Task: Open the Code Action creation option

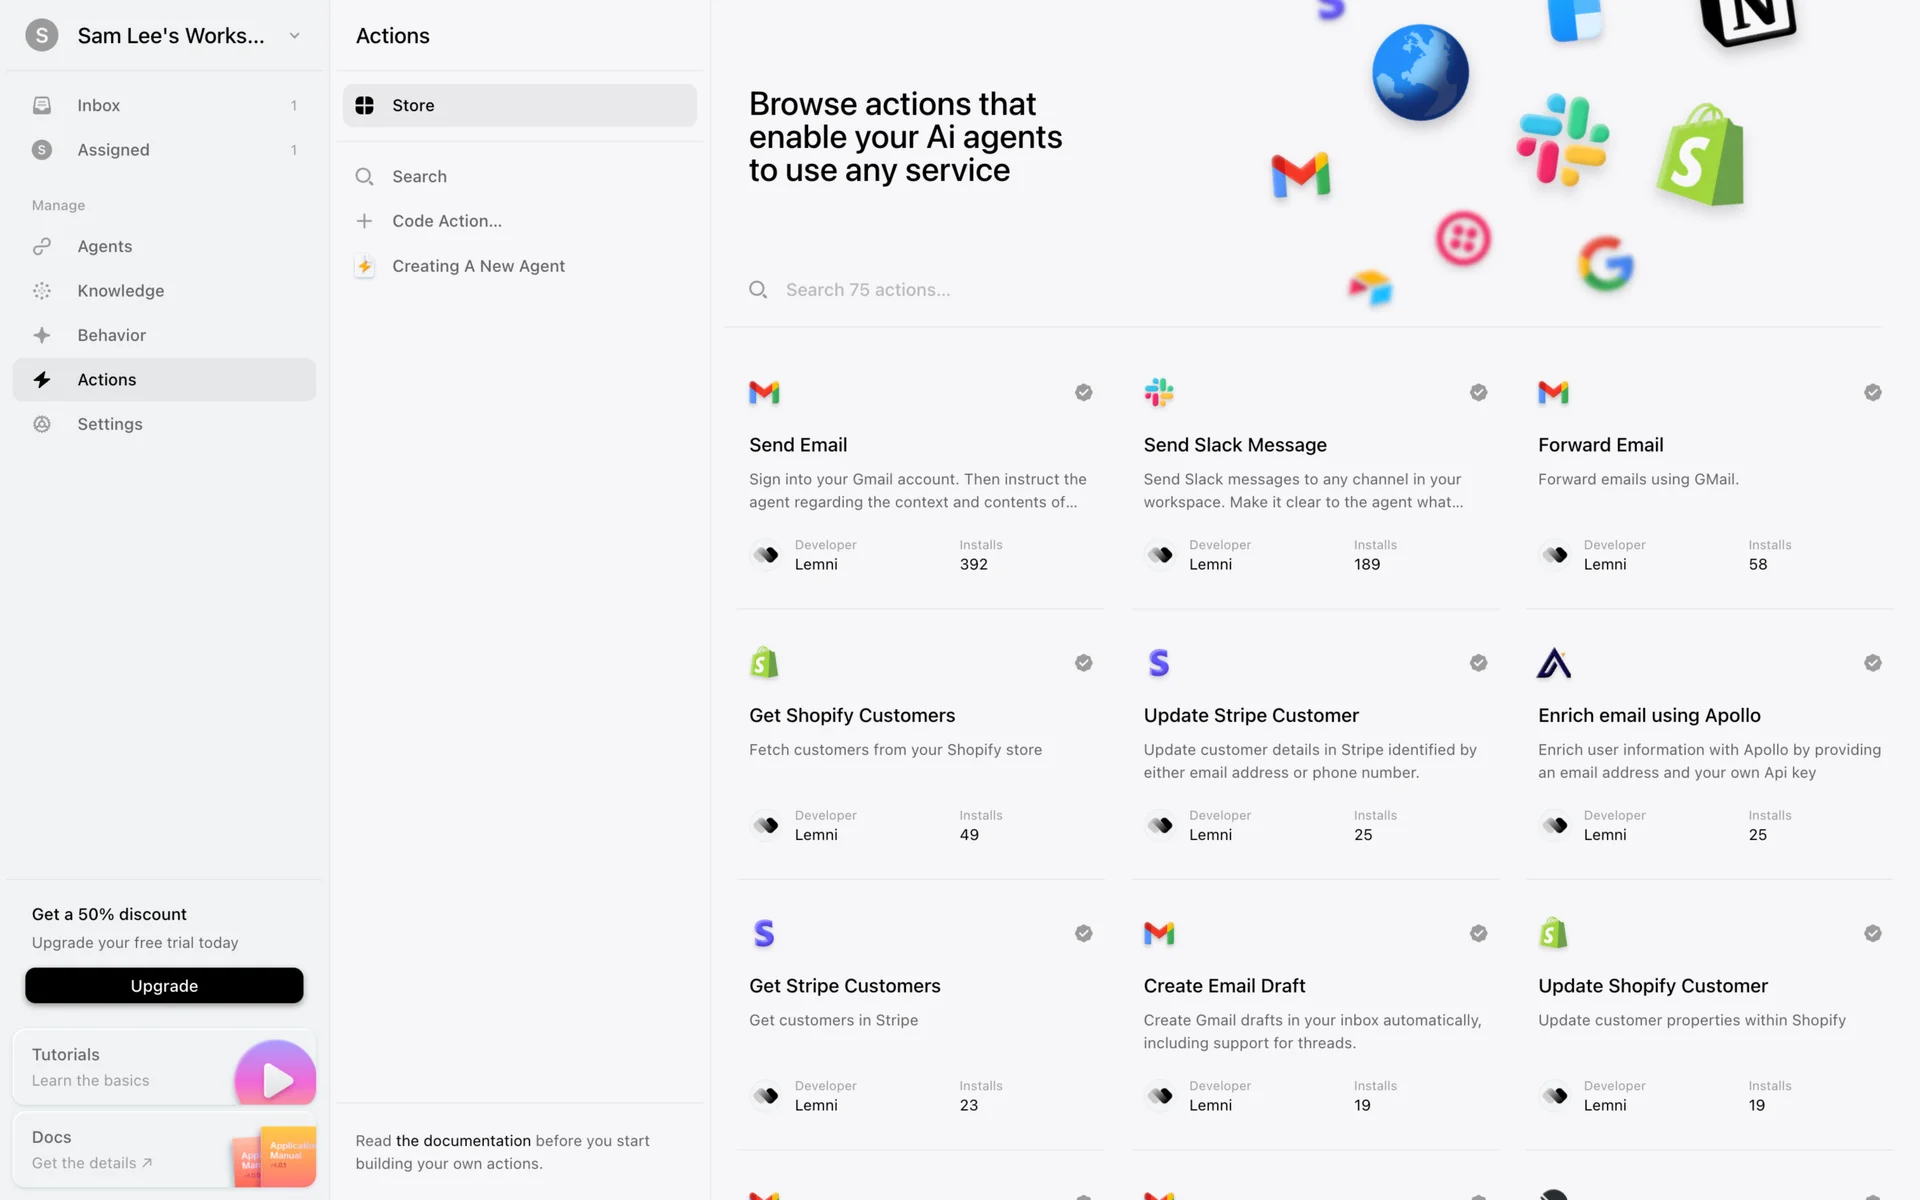Action: pos(446,221)
